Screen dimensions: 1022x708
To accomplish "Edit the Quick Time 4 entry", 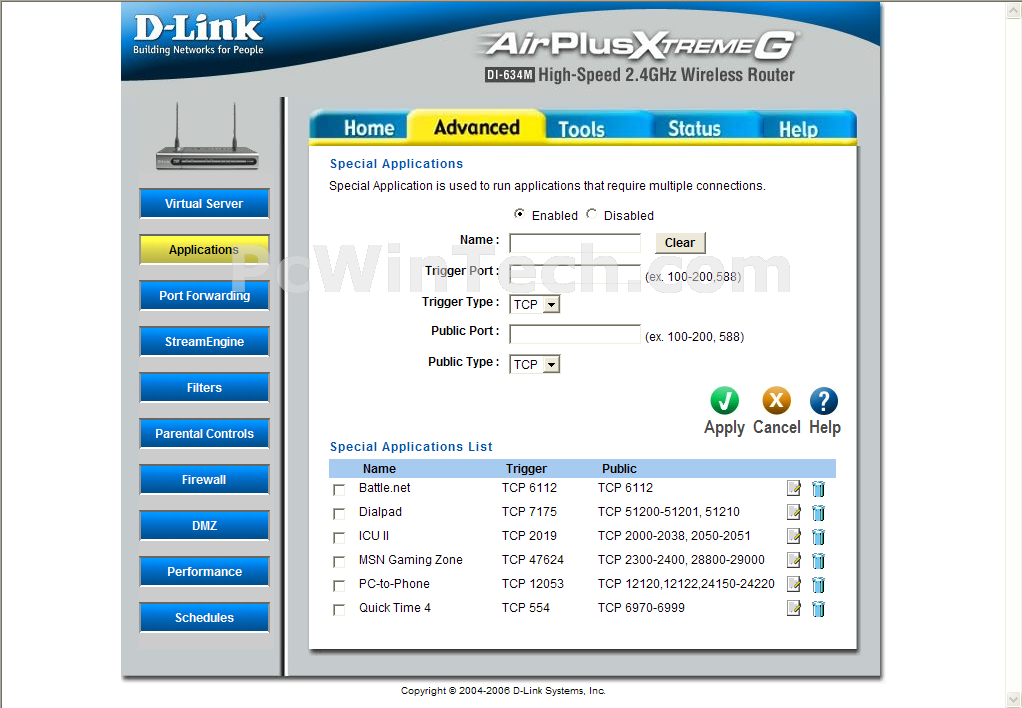I will [x=793, y=608].
